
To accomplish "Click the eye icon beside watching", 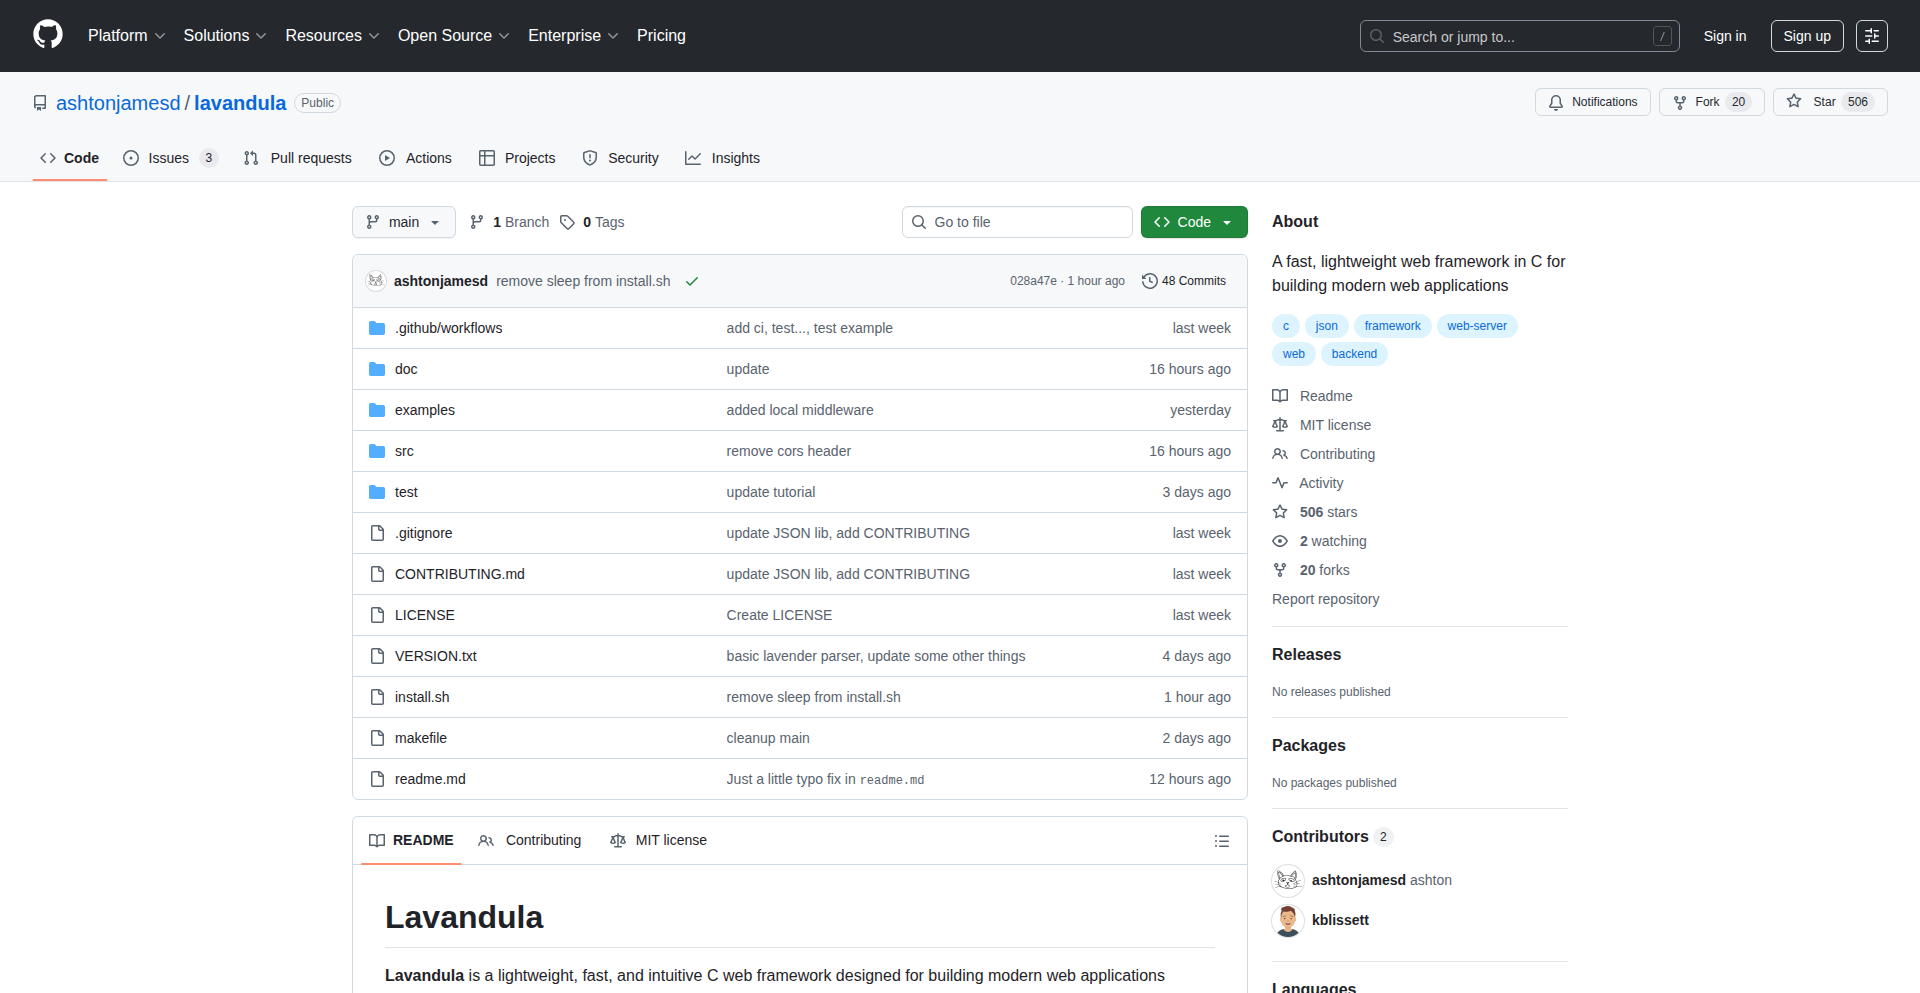I will (x=1280, y=541).
